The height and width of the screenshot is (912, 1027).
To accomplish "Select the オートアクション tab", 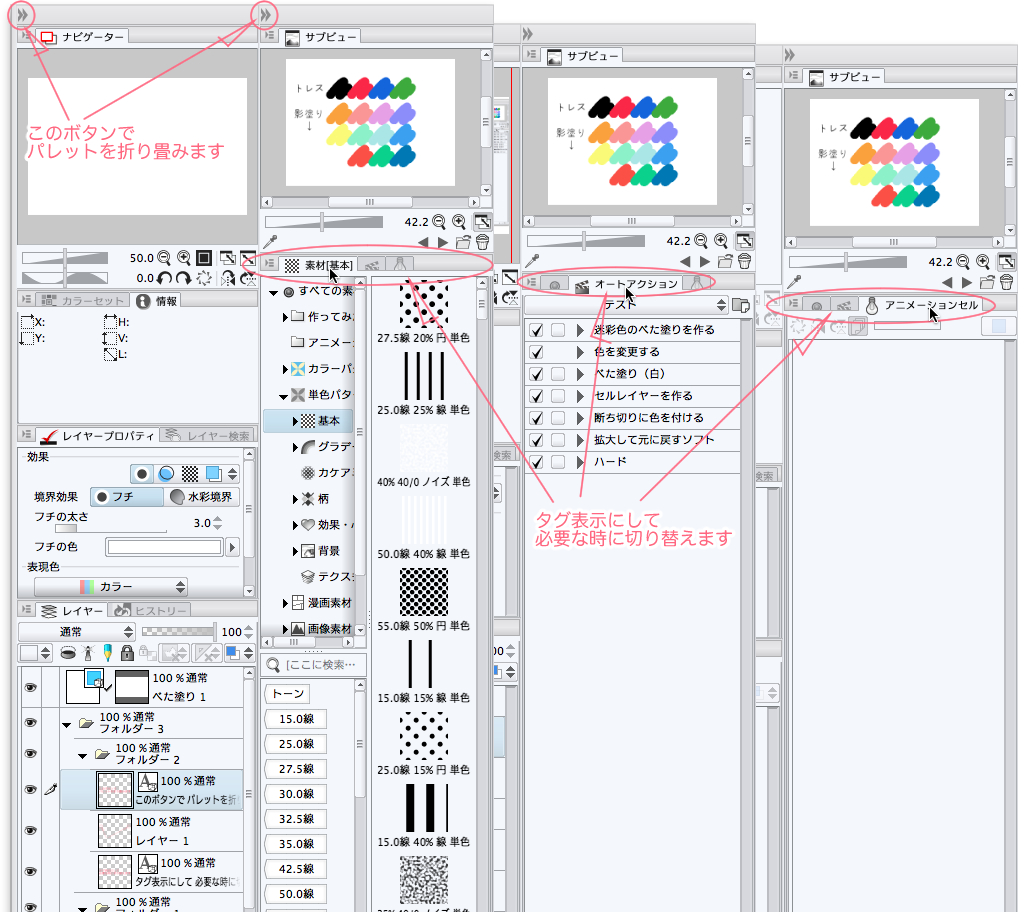I will 625,284.
